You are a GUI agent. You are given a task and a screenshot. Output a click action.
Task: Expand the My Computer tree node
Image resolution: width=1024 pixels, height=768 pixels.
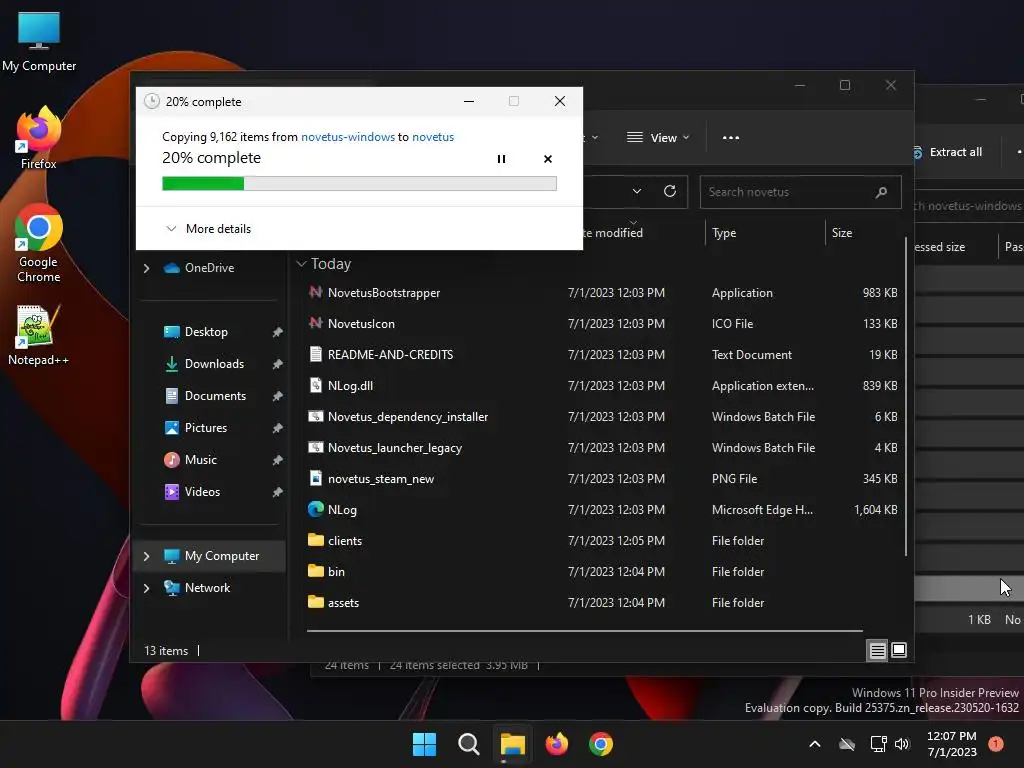point(146,556)
